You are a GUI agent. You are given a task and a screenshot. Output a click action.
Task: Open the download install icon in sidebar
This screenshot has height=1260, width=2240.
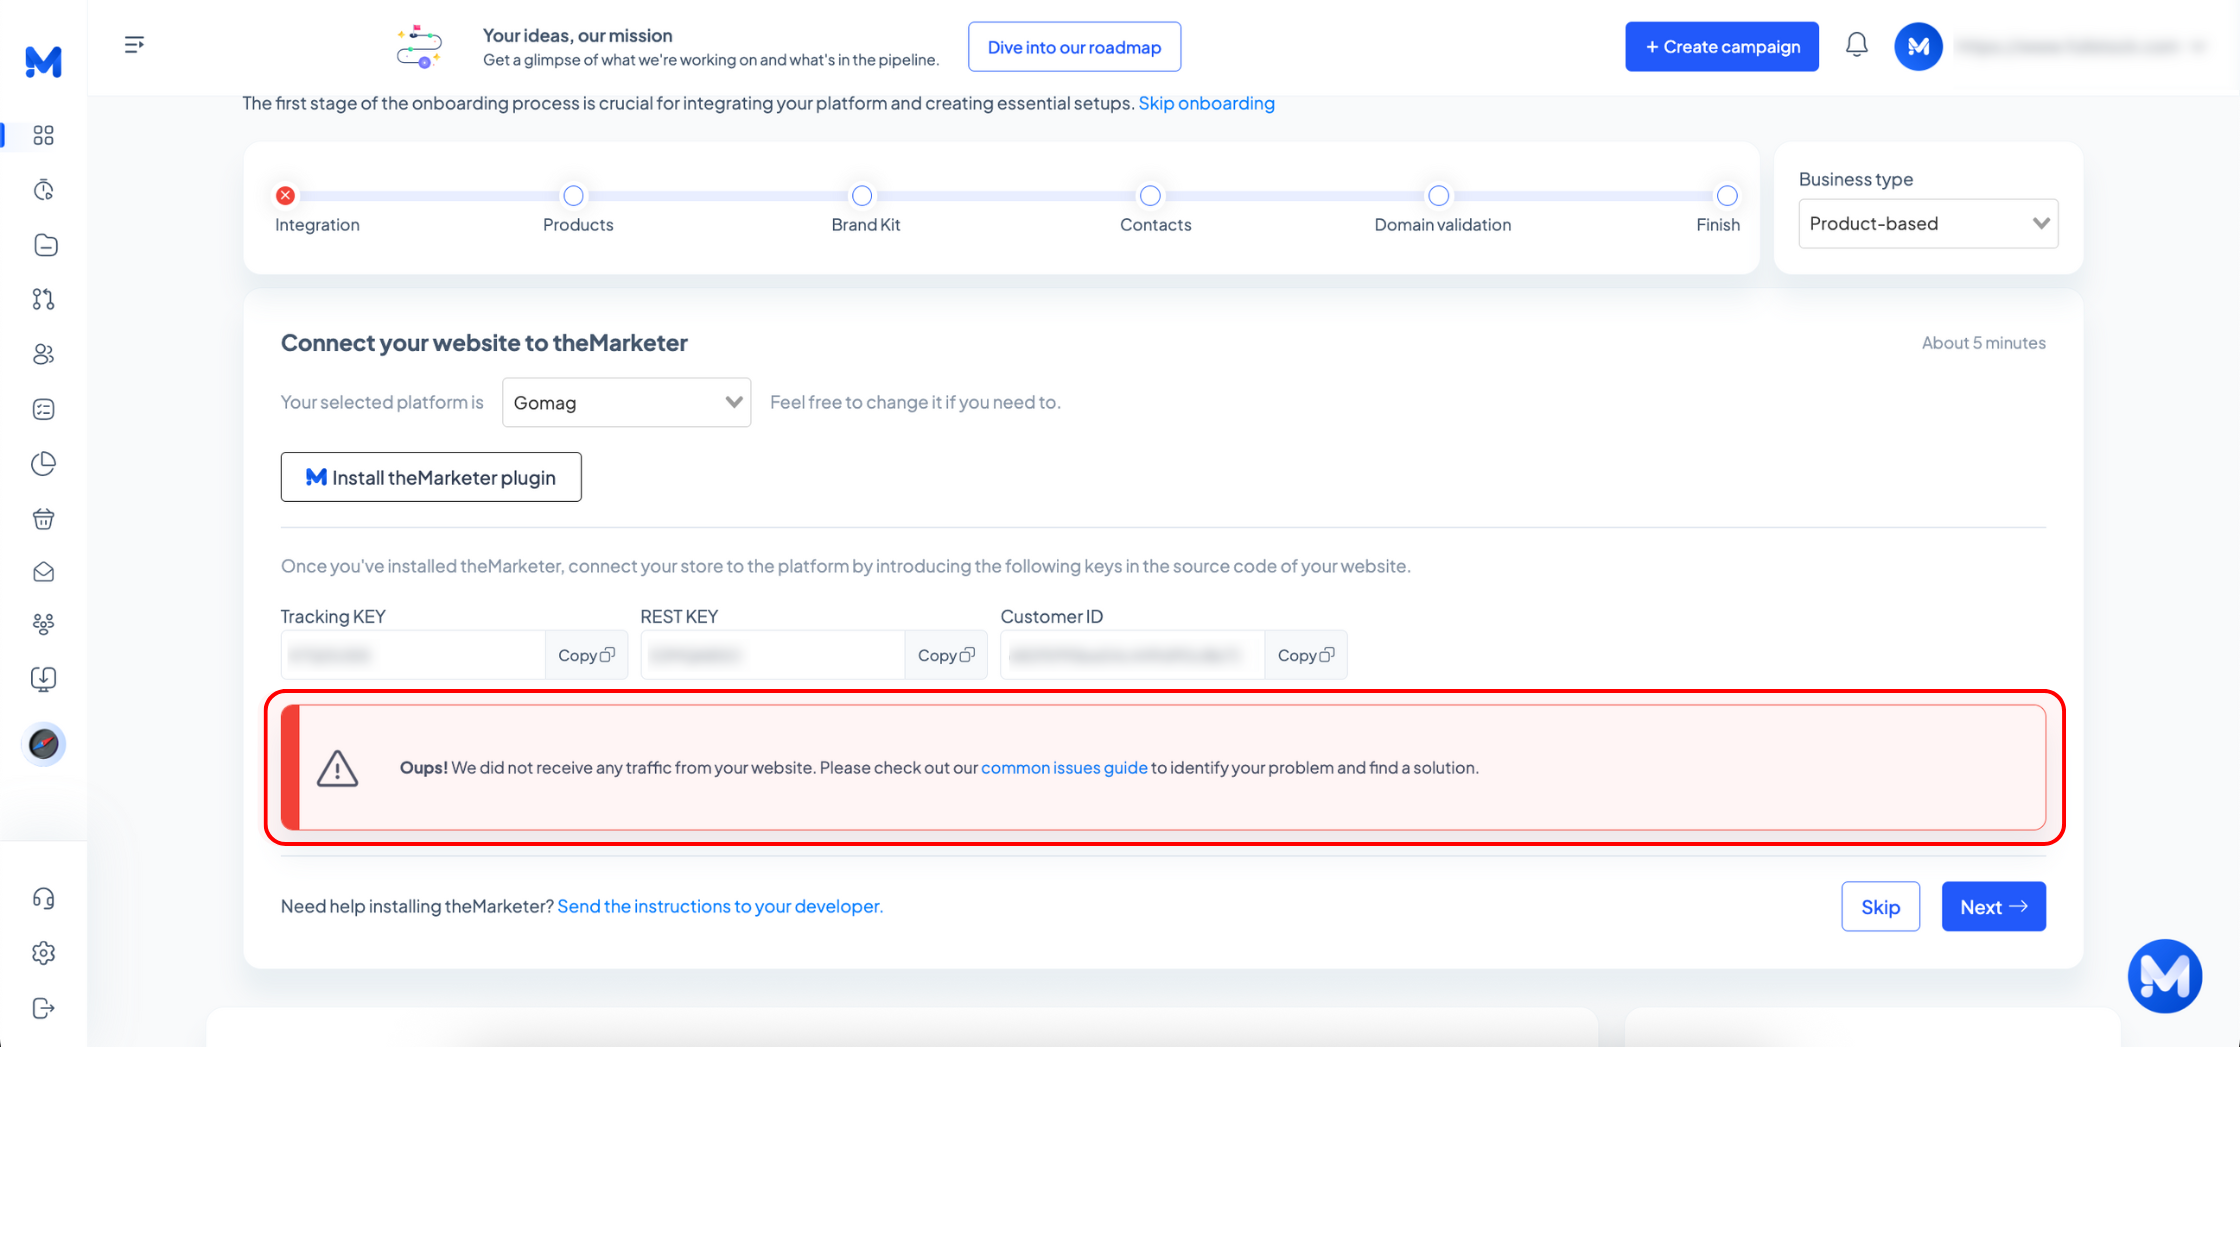click(x=43, y=680)
